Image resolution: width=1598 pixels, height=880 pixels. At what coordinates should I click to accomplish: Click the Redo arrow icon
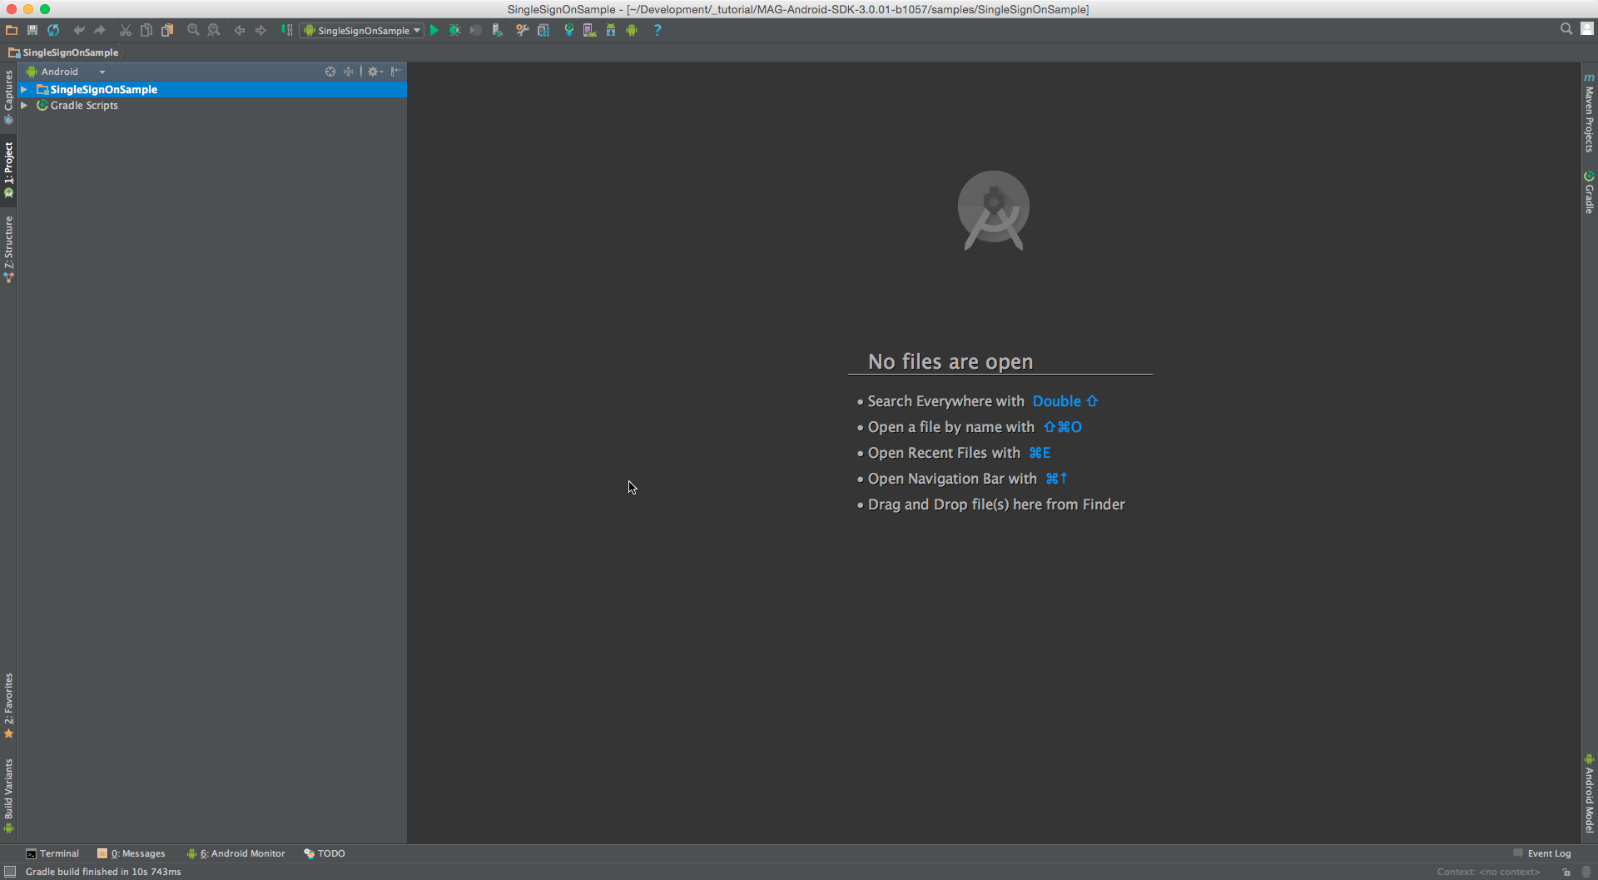(100, 30)
